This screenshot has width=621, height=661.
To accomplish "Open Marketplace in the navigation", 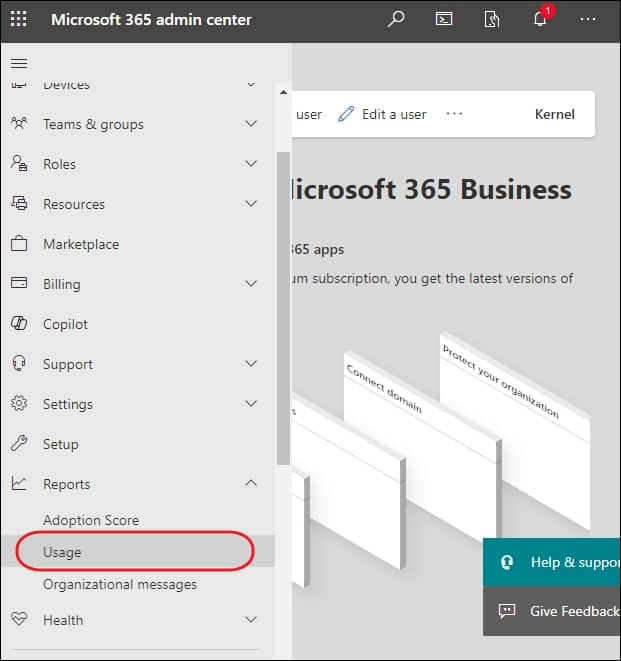I will tap(137, 244).
